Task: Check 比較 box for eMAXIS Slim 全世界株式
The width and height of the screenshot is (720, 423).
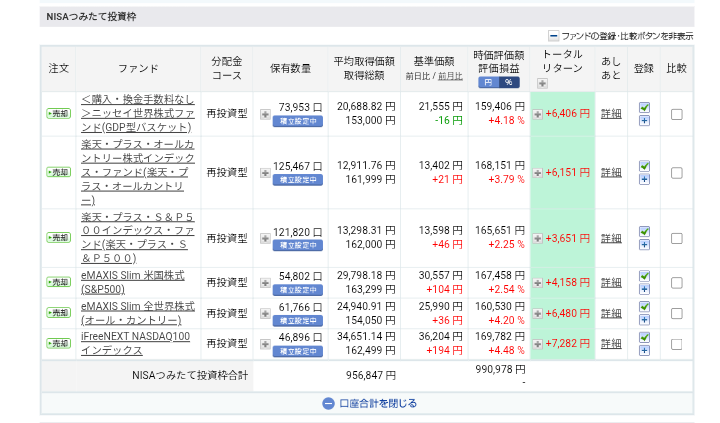Action: pos(676,314)
